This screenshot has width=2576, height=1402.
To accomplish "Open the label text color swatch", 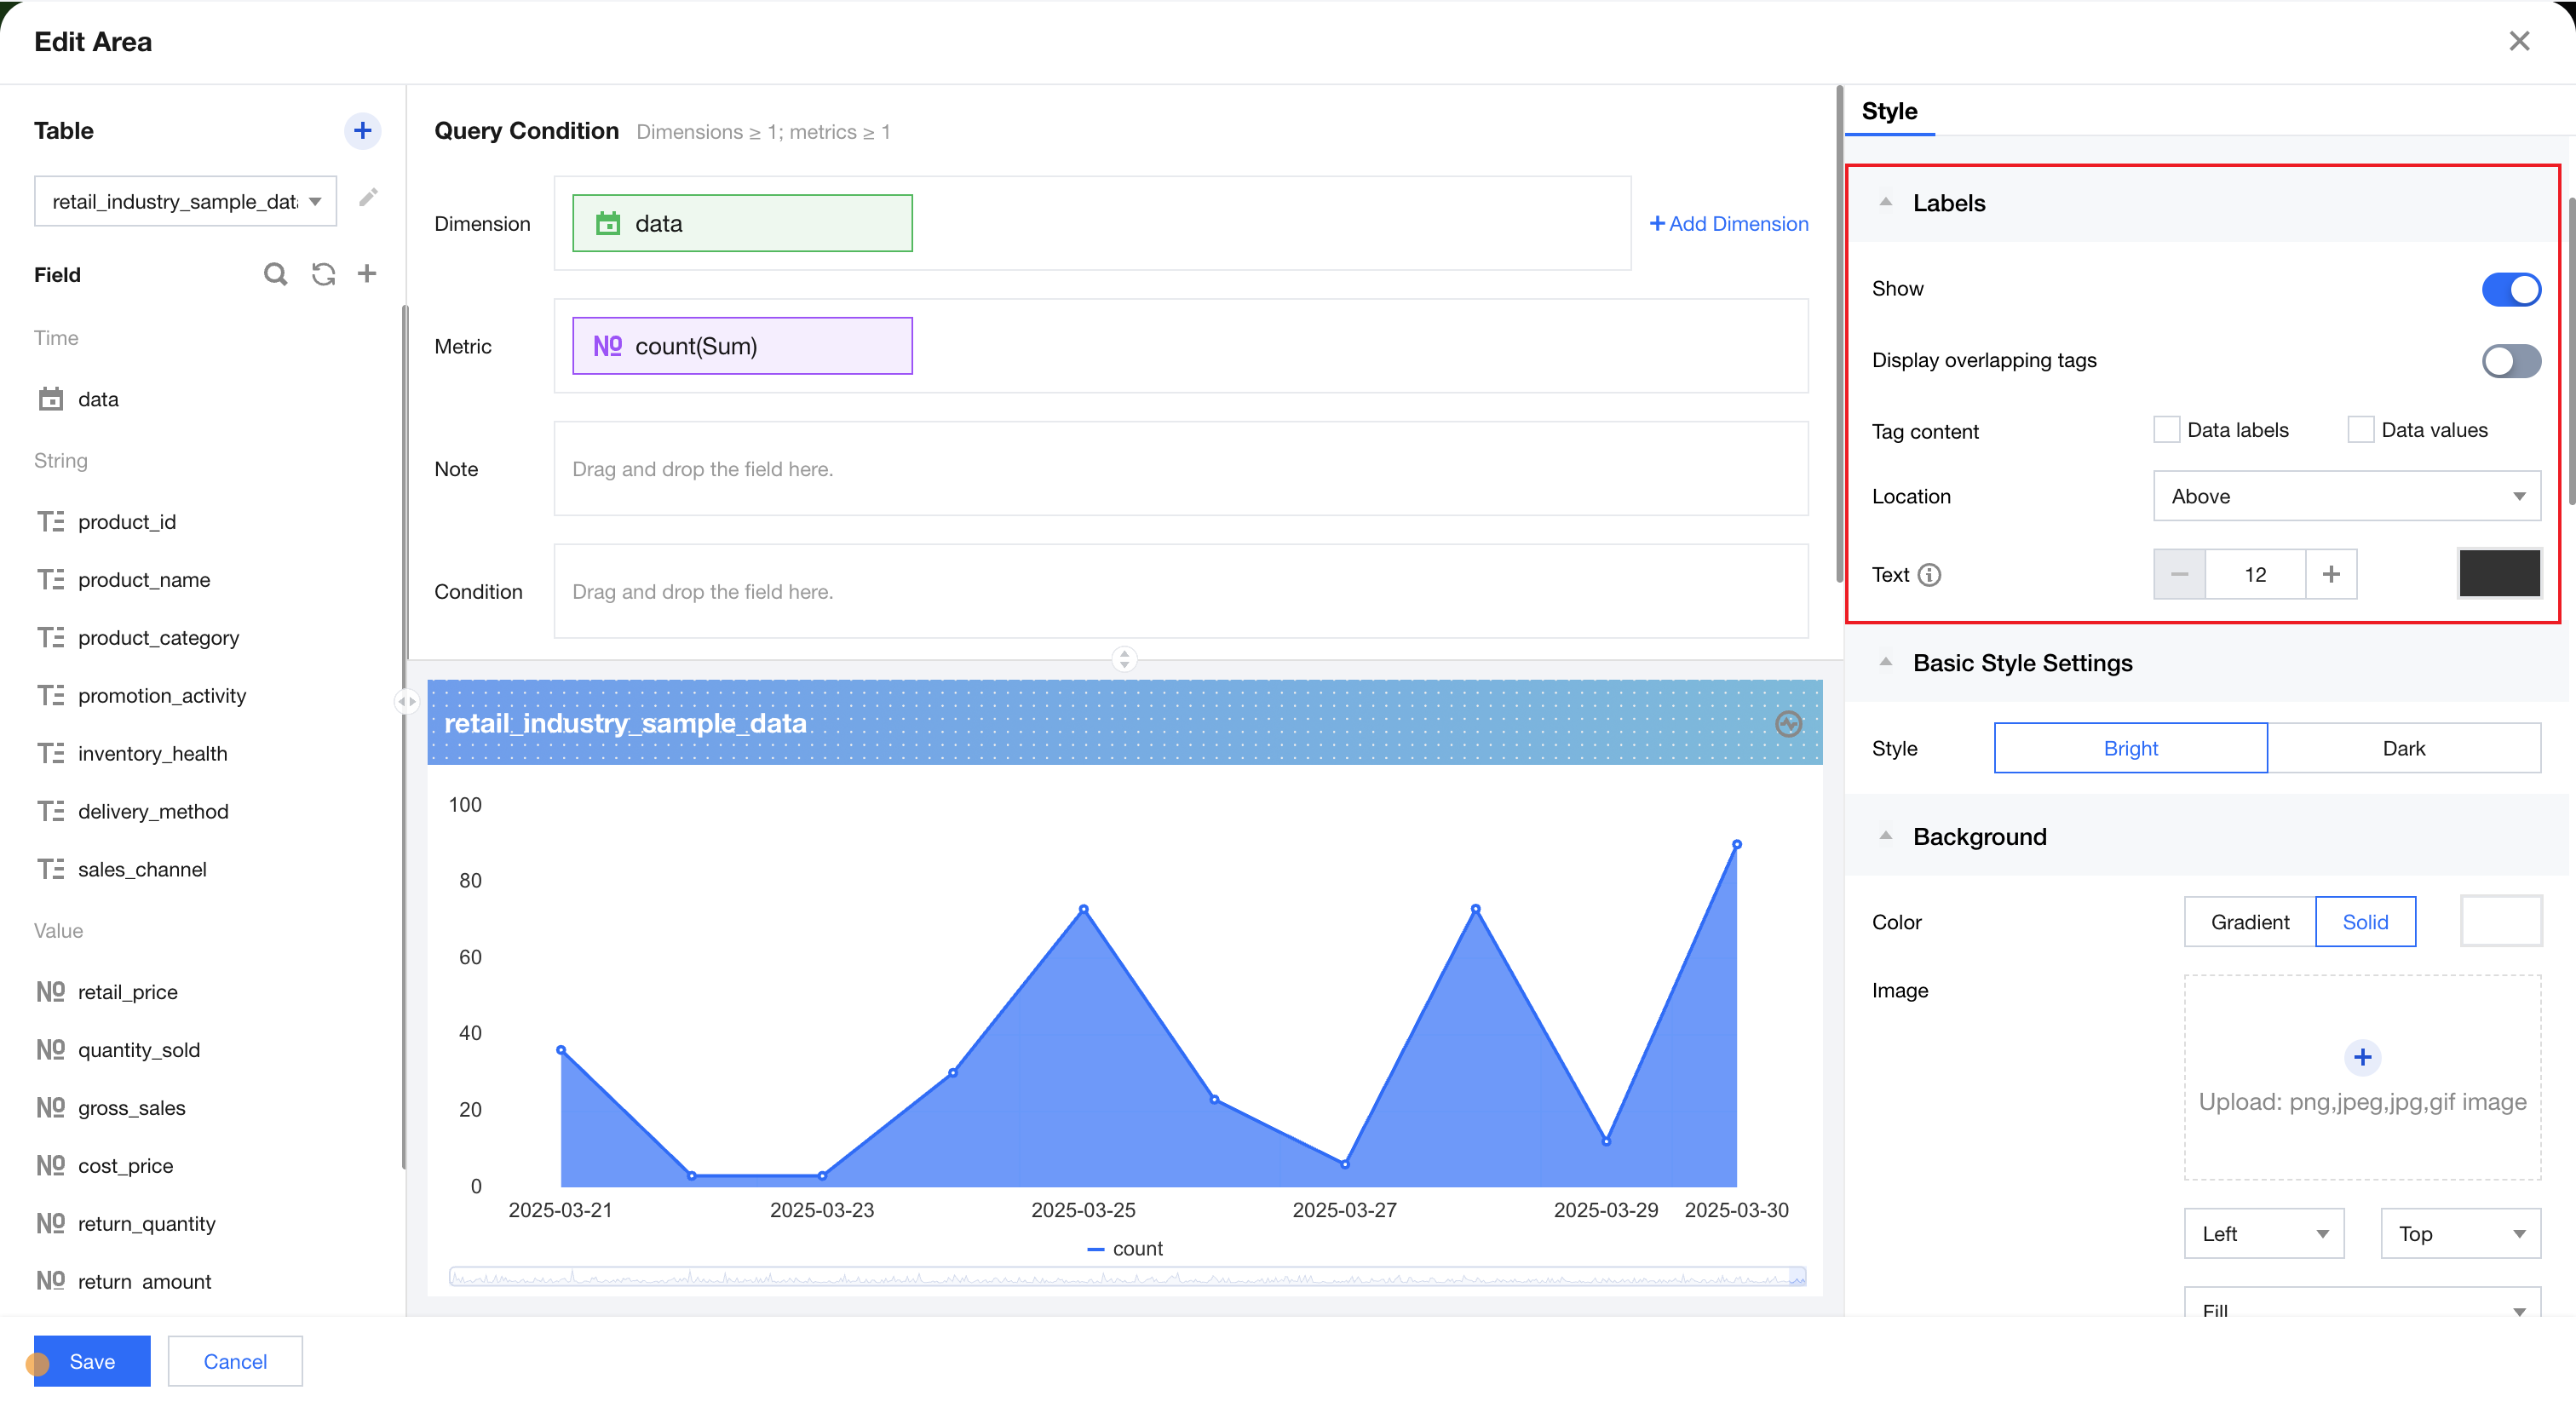I will (2499, 574).
